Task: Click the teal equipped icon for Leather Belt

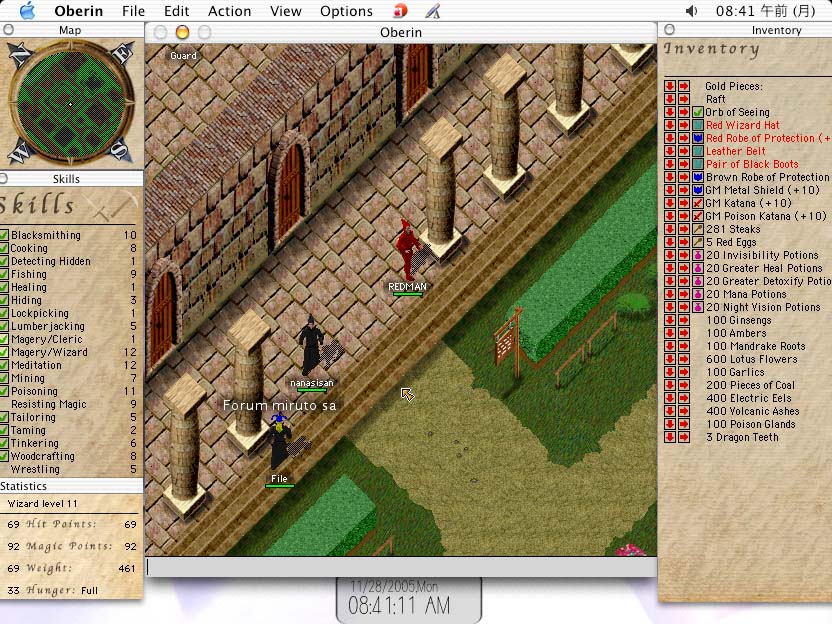Action: (x=698, y=151)
